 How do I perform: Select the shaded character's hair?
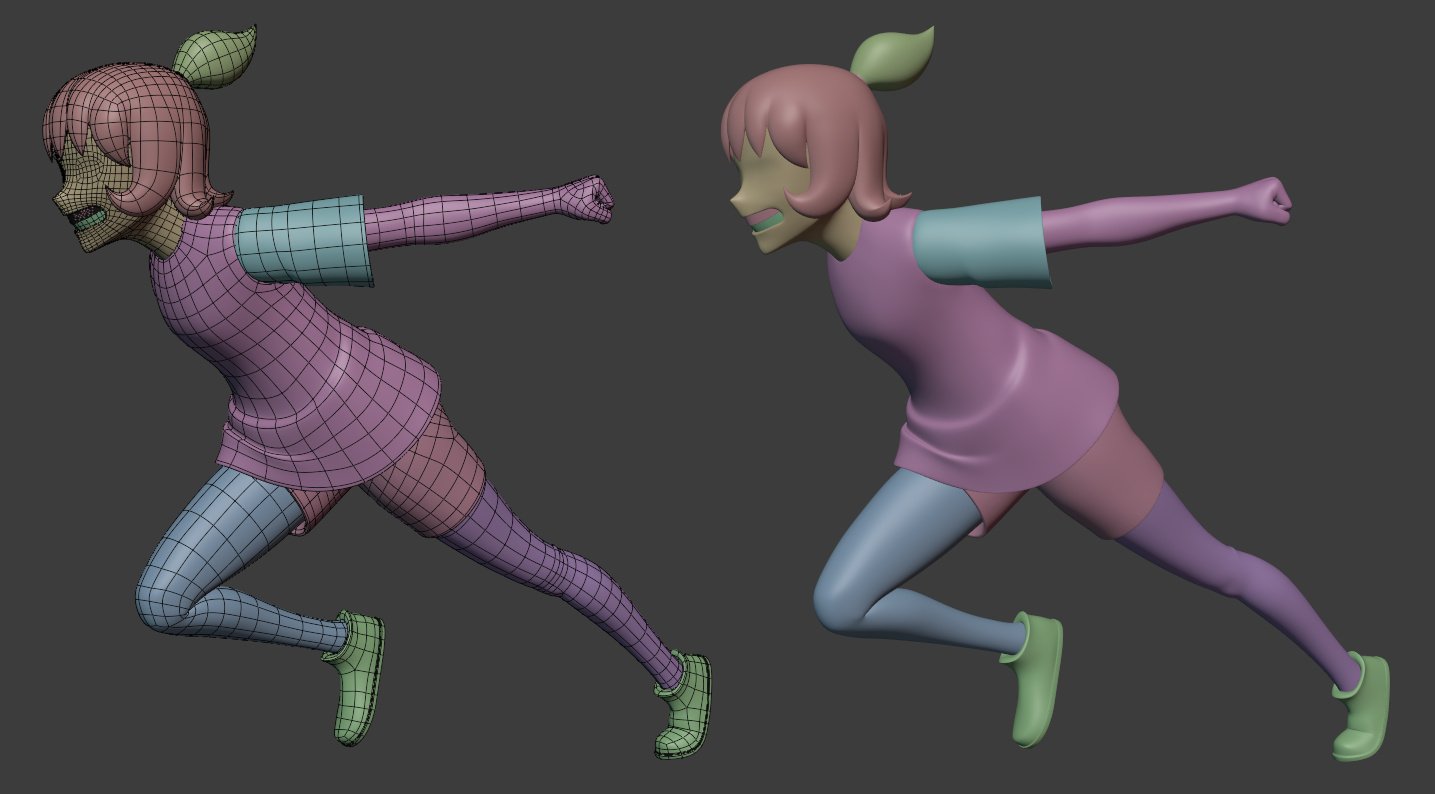coord(820,110)
